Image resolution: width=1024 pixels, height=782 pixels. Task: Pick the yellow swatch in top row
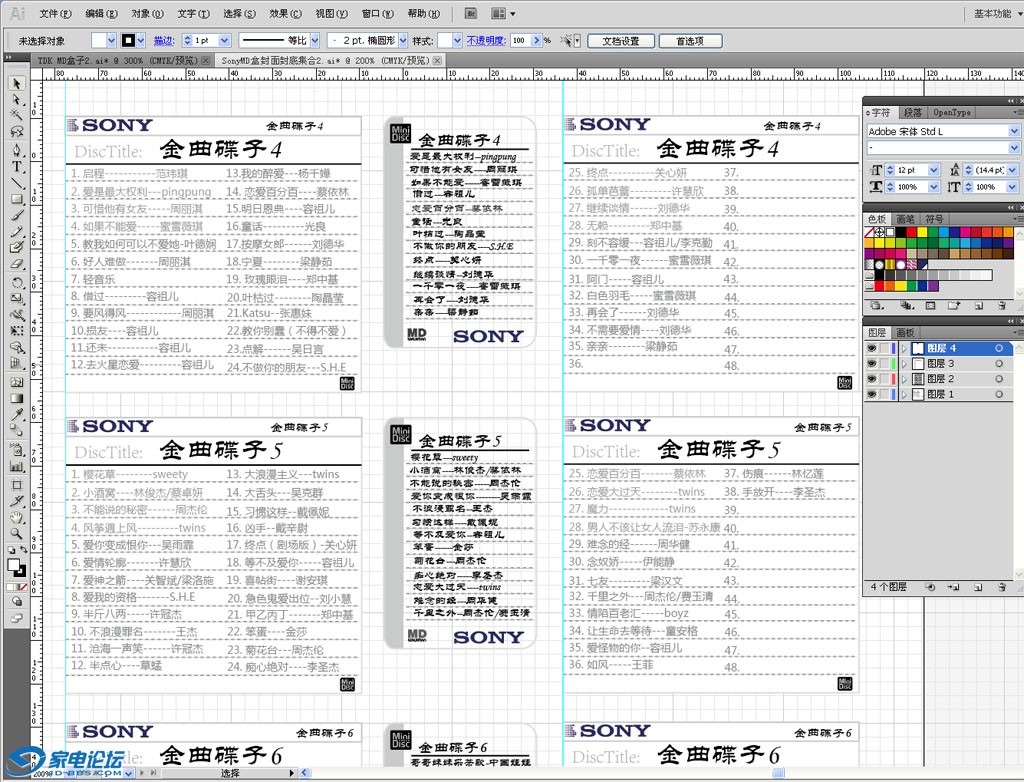click(x=922, y=232)
